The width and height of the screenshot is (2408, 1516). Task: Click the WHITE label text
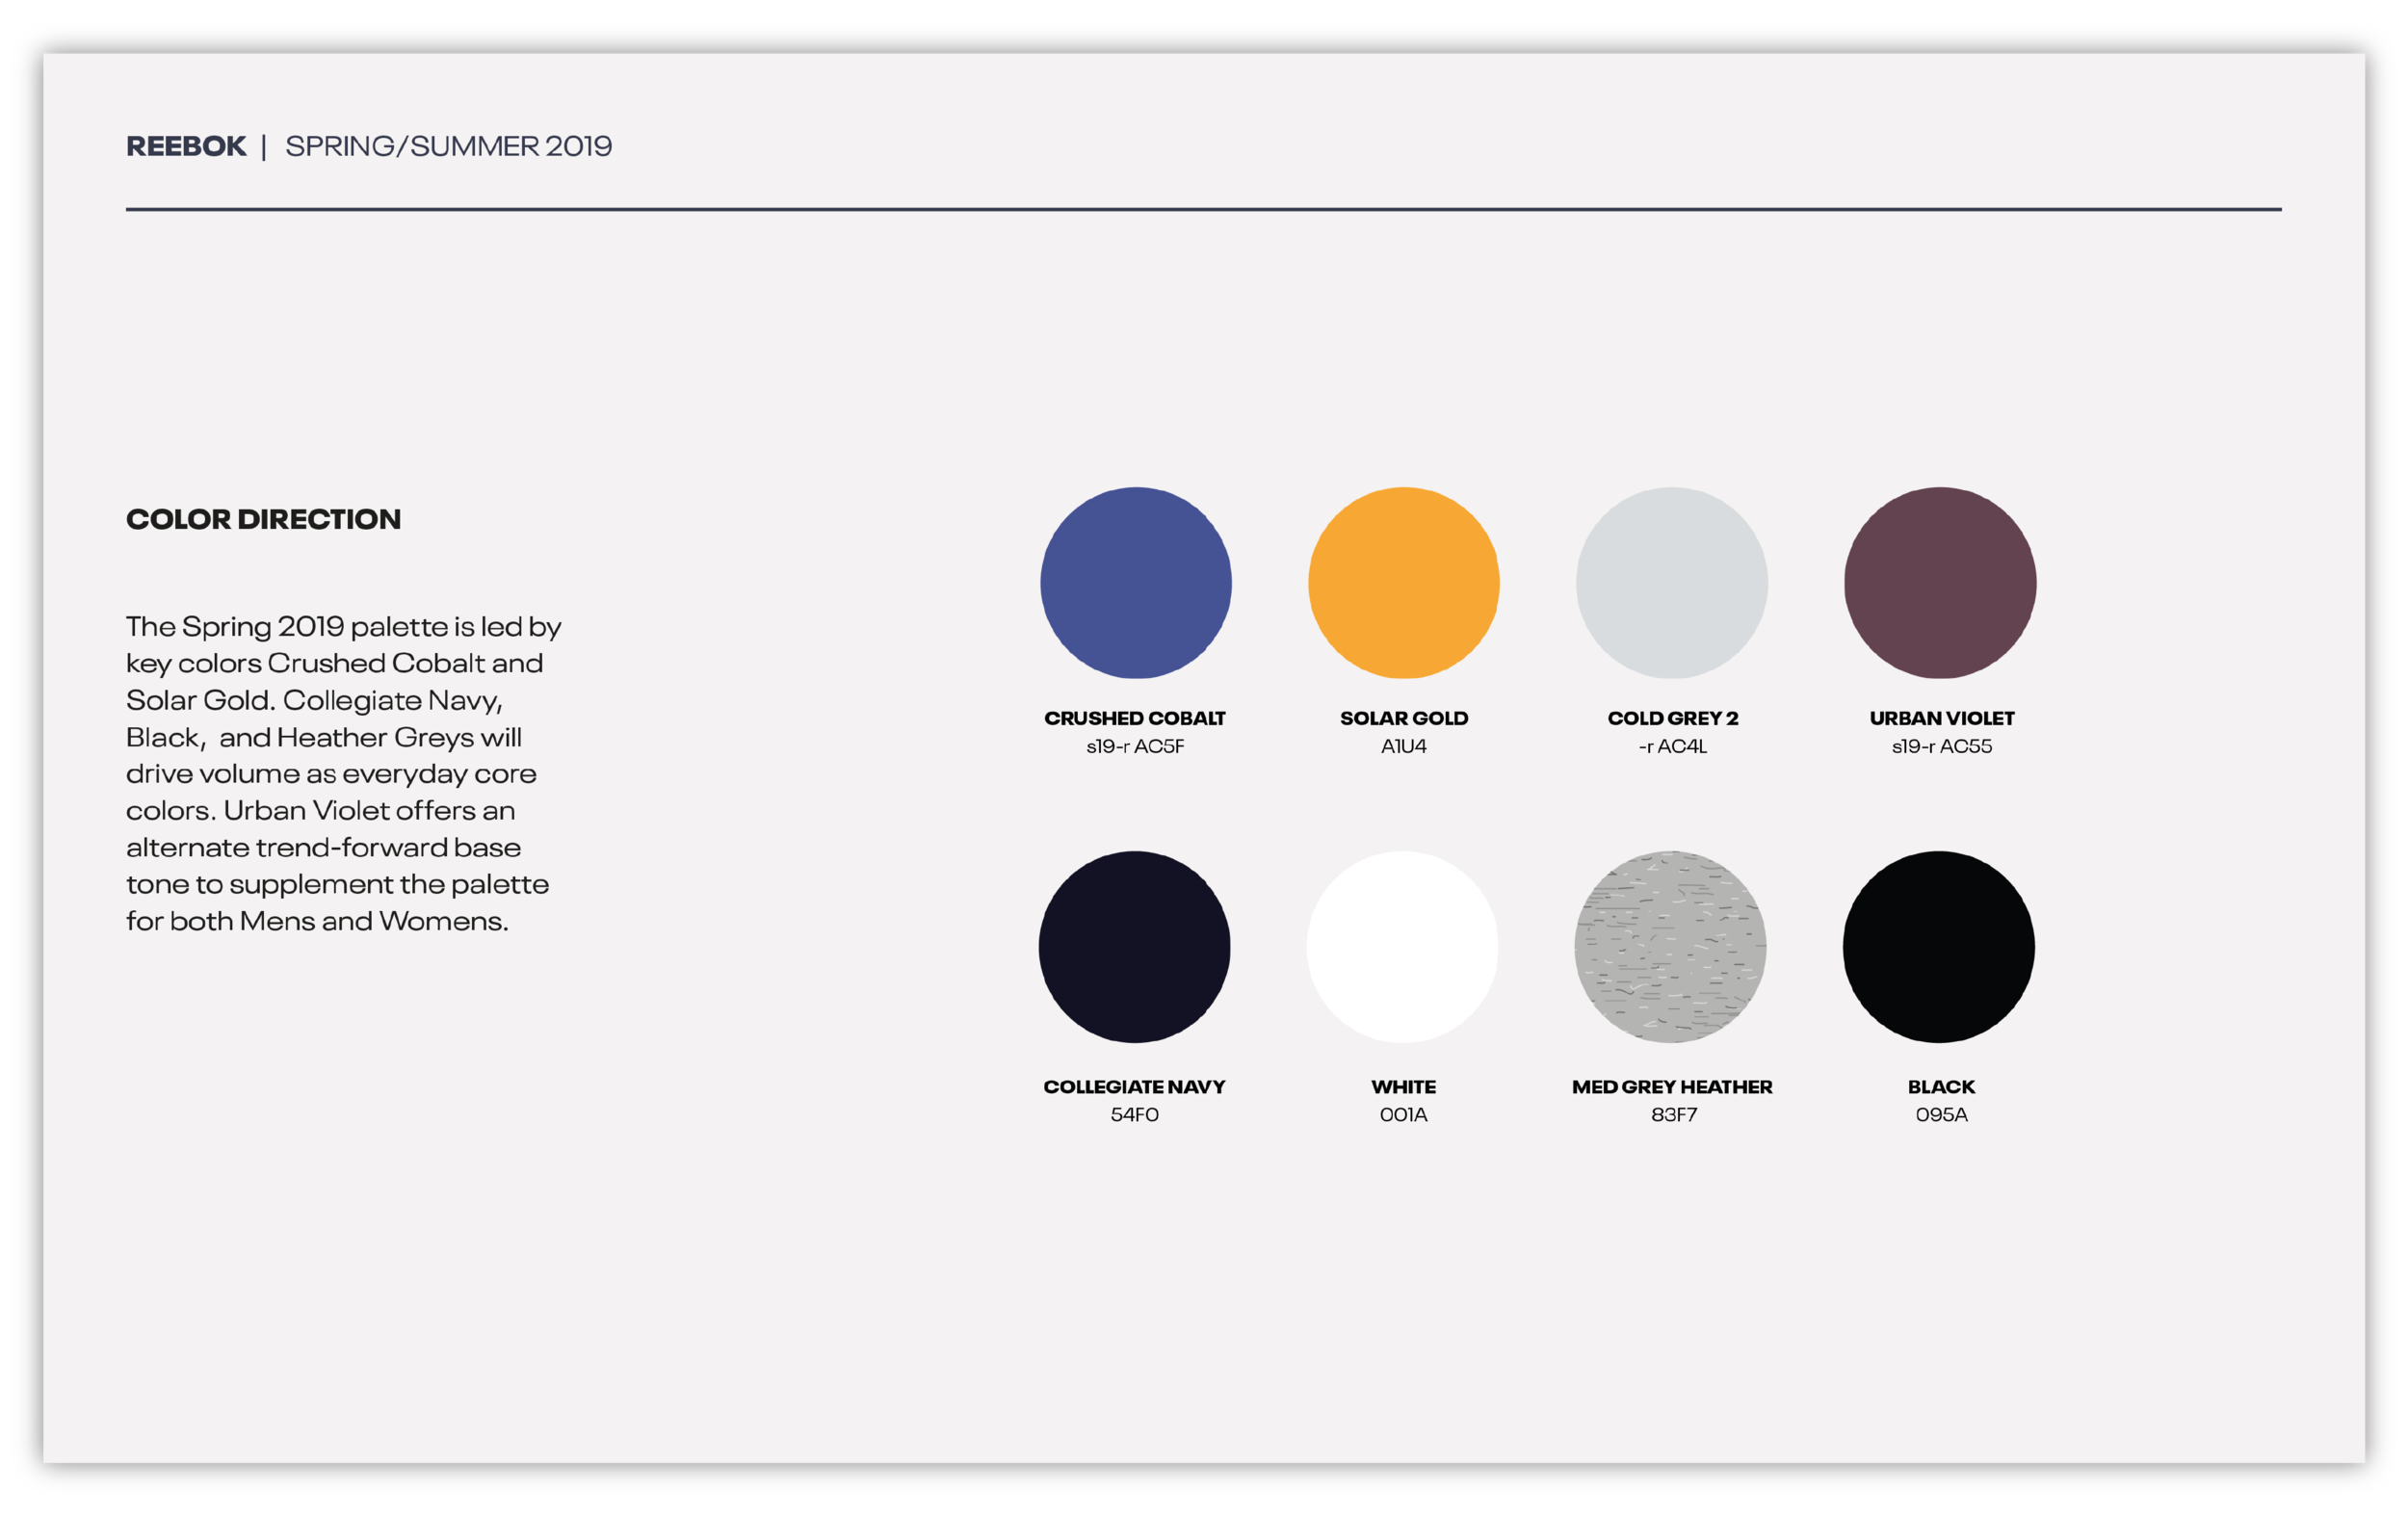(1403, 1086)
